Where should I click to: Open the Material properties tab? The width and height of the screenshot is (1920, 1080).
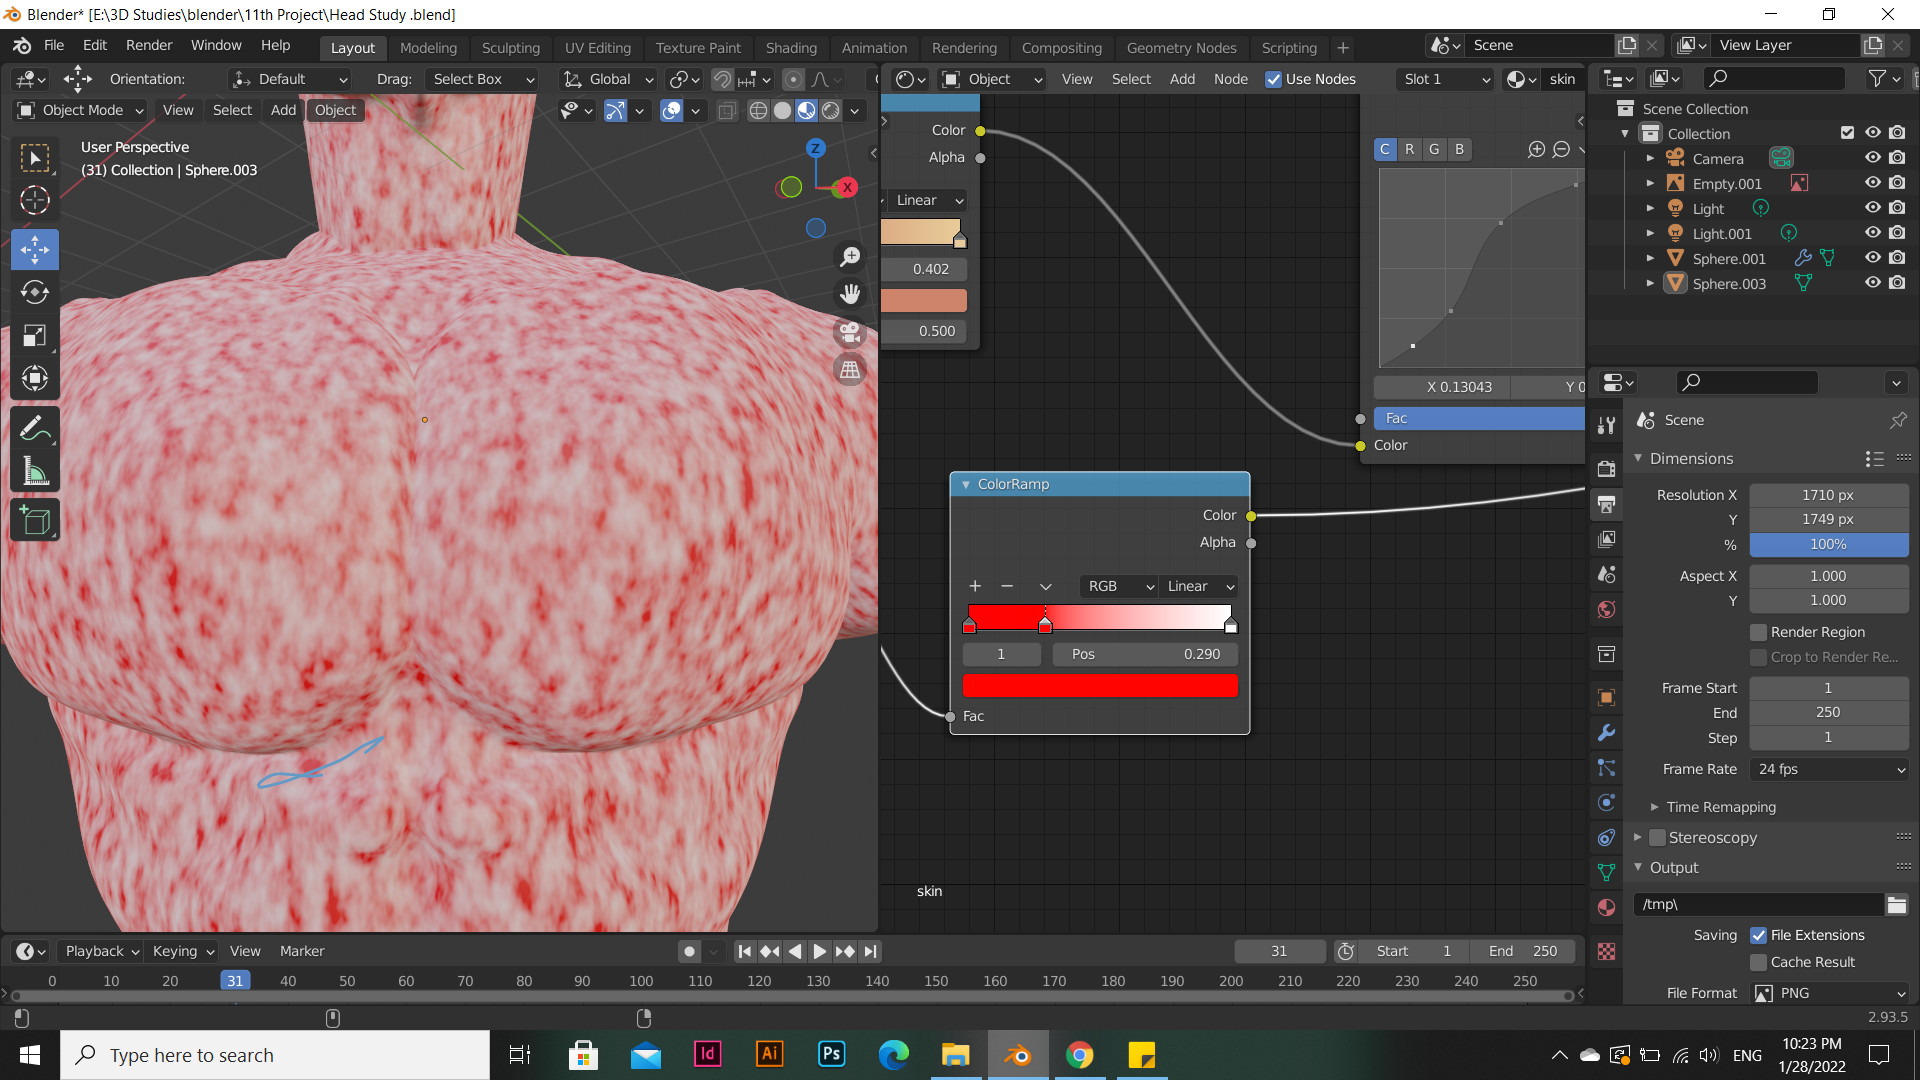pyautogui.click(x=1606, y=907)
